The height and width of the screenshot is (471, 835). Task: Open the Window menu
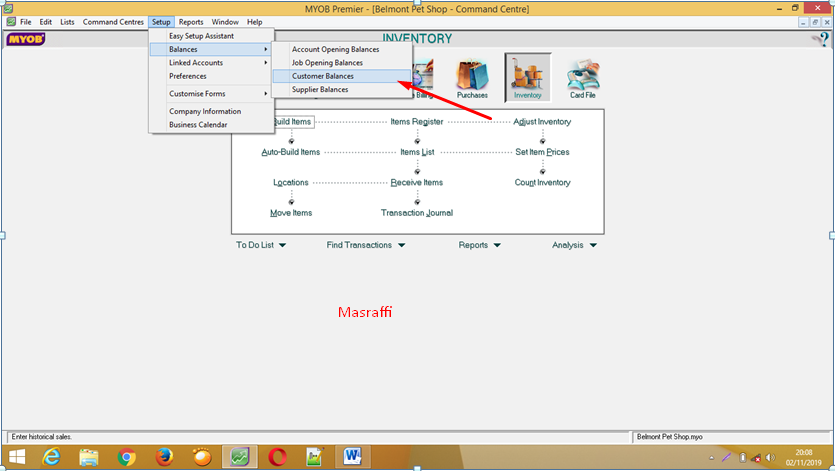pyautogui.click(x=225, y=22)
